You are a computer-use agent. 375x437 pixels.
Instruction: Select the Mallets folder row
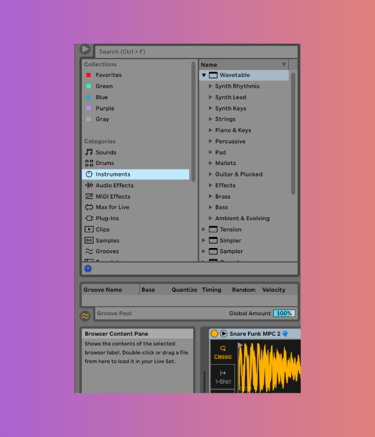[x=245, y=163]
